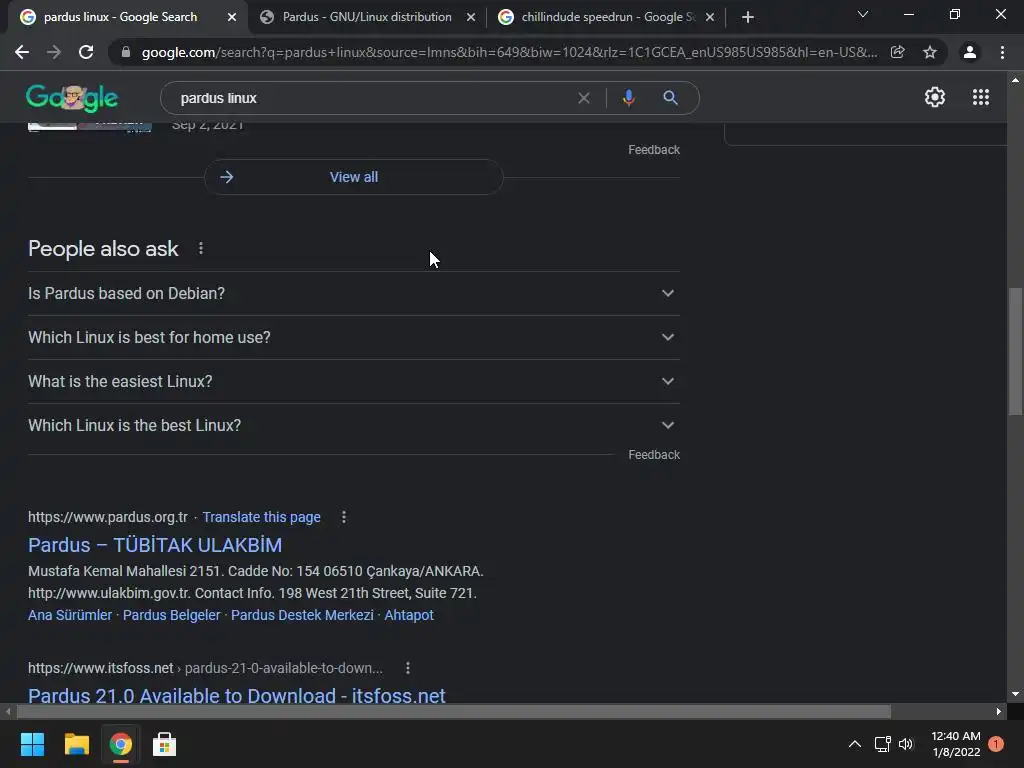
Task: Open the Ahtapot sitelink
Action: point(409,615)
